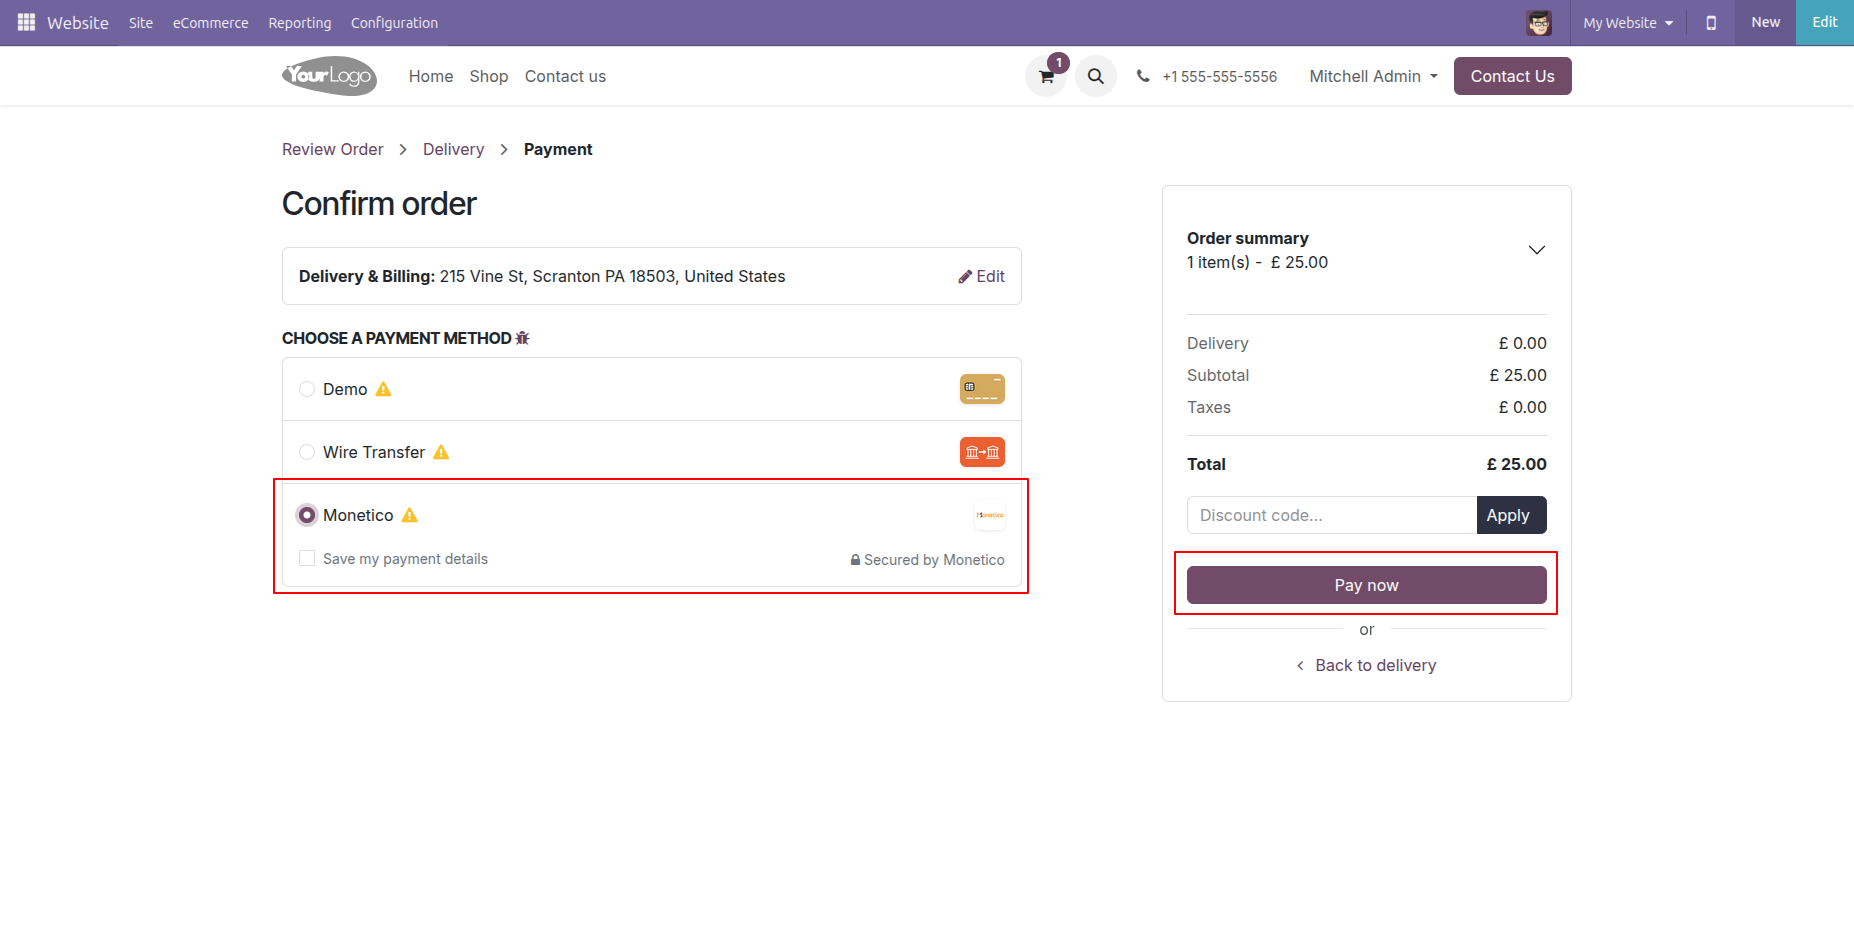Select the Wire Transfer radio button
The width and height of the screenshot is (1854, 927).
[307, 452]
